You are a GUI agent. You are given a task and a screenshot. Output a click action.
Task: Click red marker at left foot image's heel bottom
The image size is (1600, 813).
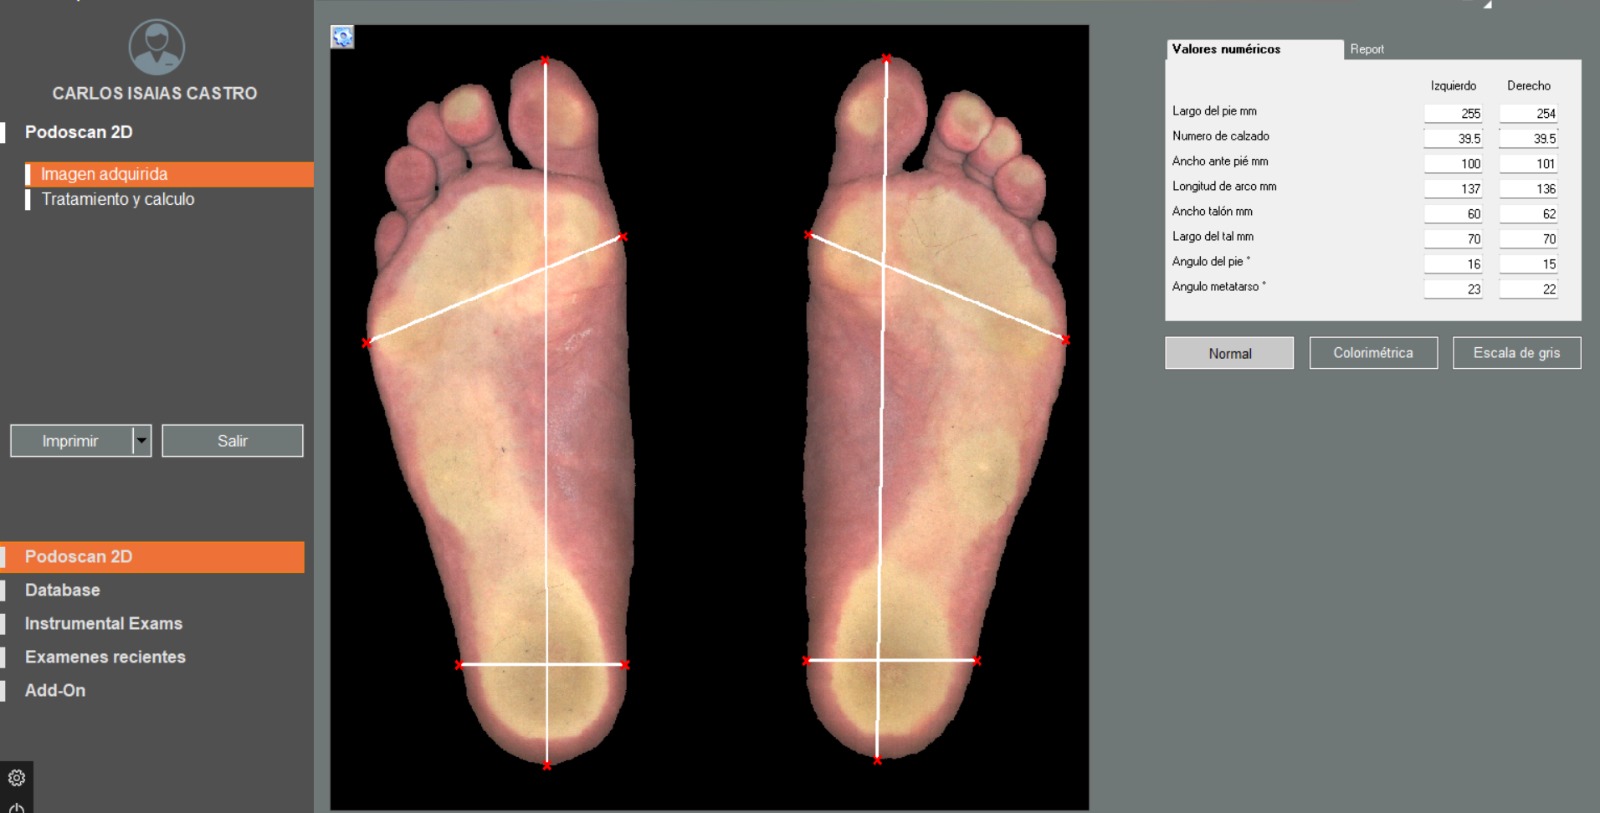click(x=547, y=765)
